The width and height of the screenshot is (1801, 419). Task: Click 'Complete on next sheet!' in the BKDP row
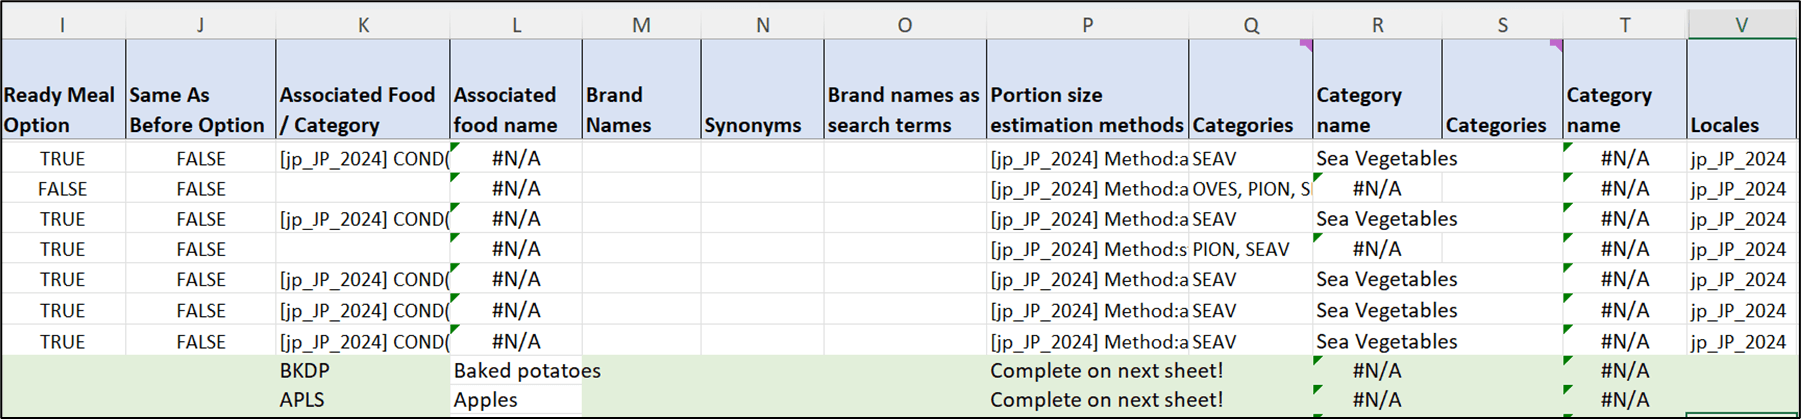(x=1087, y=370)
